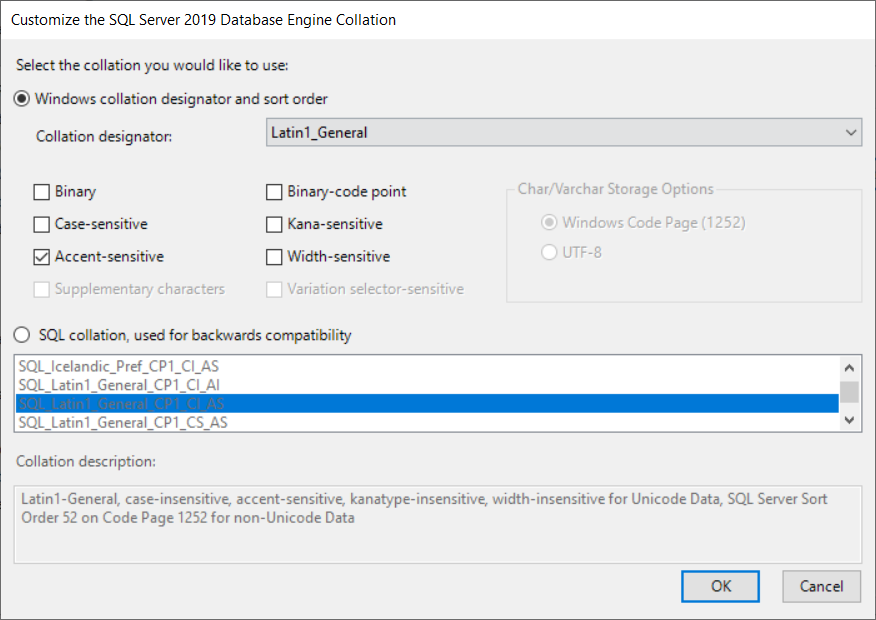Click the collation list scrollbar thumb
This screenshot has width=876, height=620.
[x=849, y=391]
